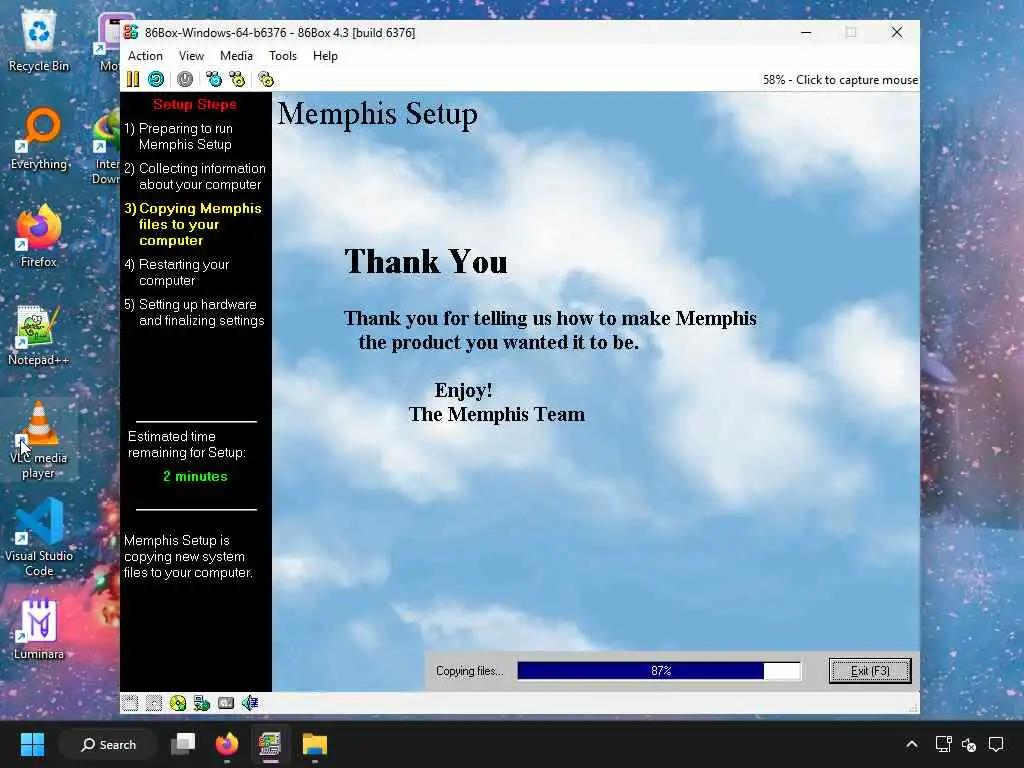Viewport: 1024px width, 768px height.
Task: Select the Luminara desktop shortcut
Action: pos(39,629)
